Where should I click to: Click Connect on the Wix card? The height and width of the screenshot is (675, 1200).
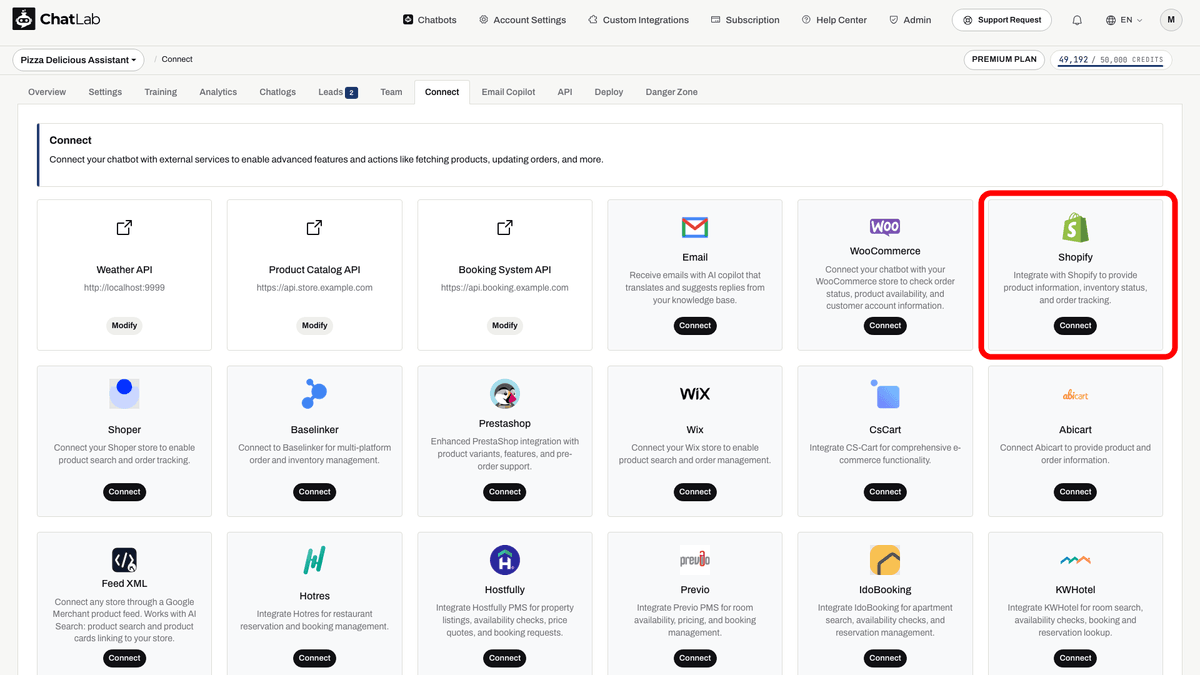click(x=695, y=491)
